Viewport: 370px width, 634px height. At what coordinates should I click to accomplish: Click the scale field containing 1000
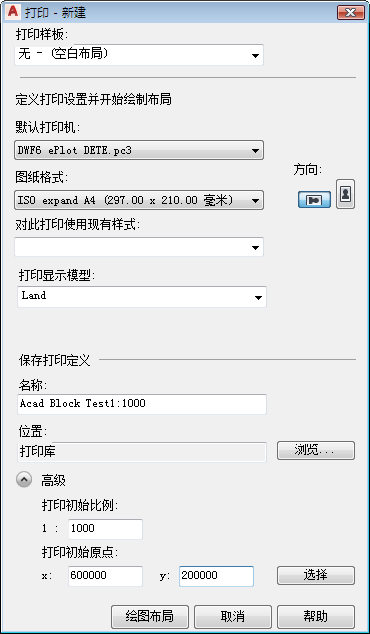(105, 529)
